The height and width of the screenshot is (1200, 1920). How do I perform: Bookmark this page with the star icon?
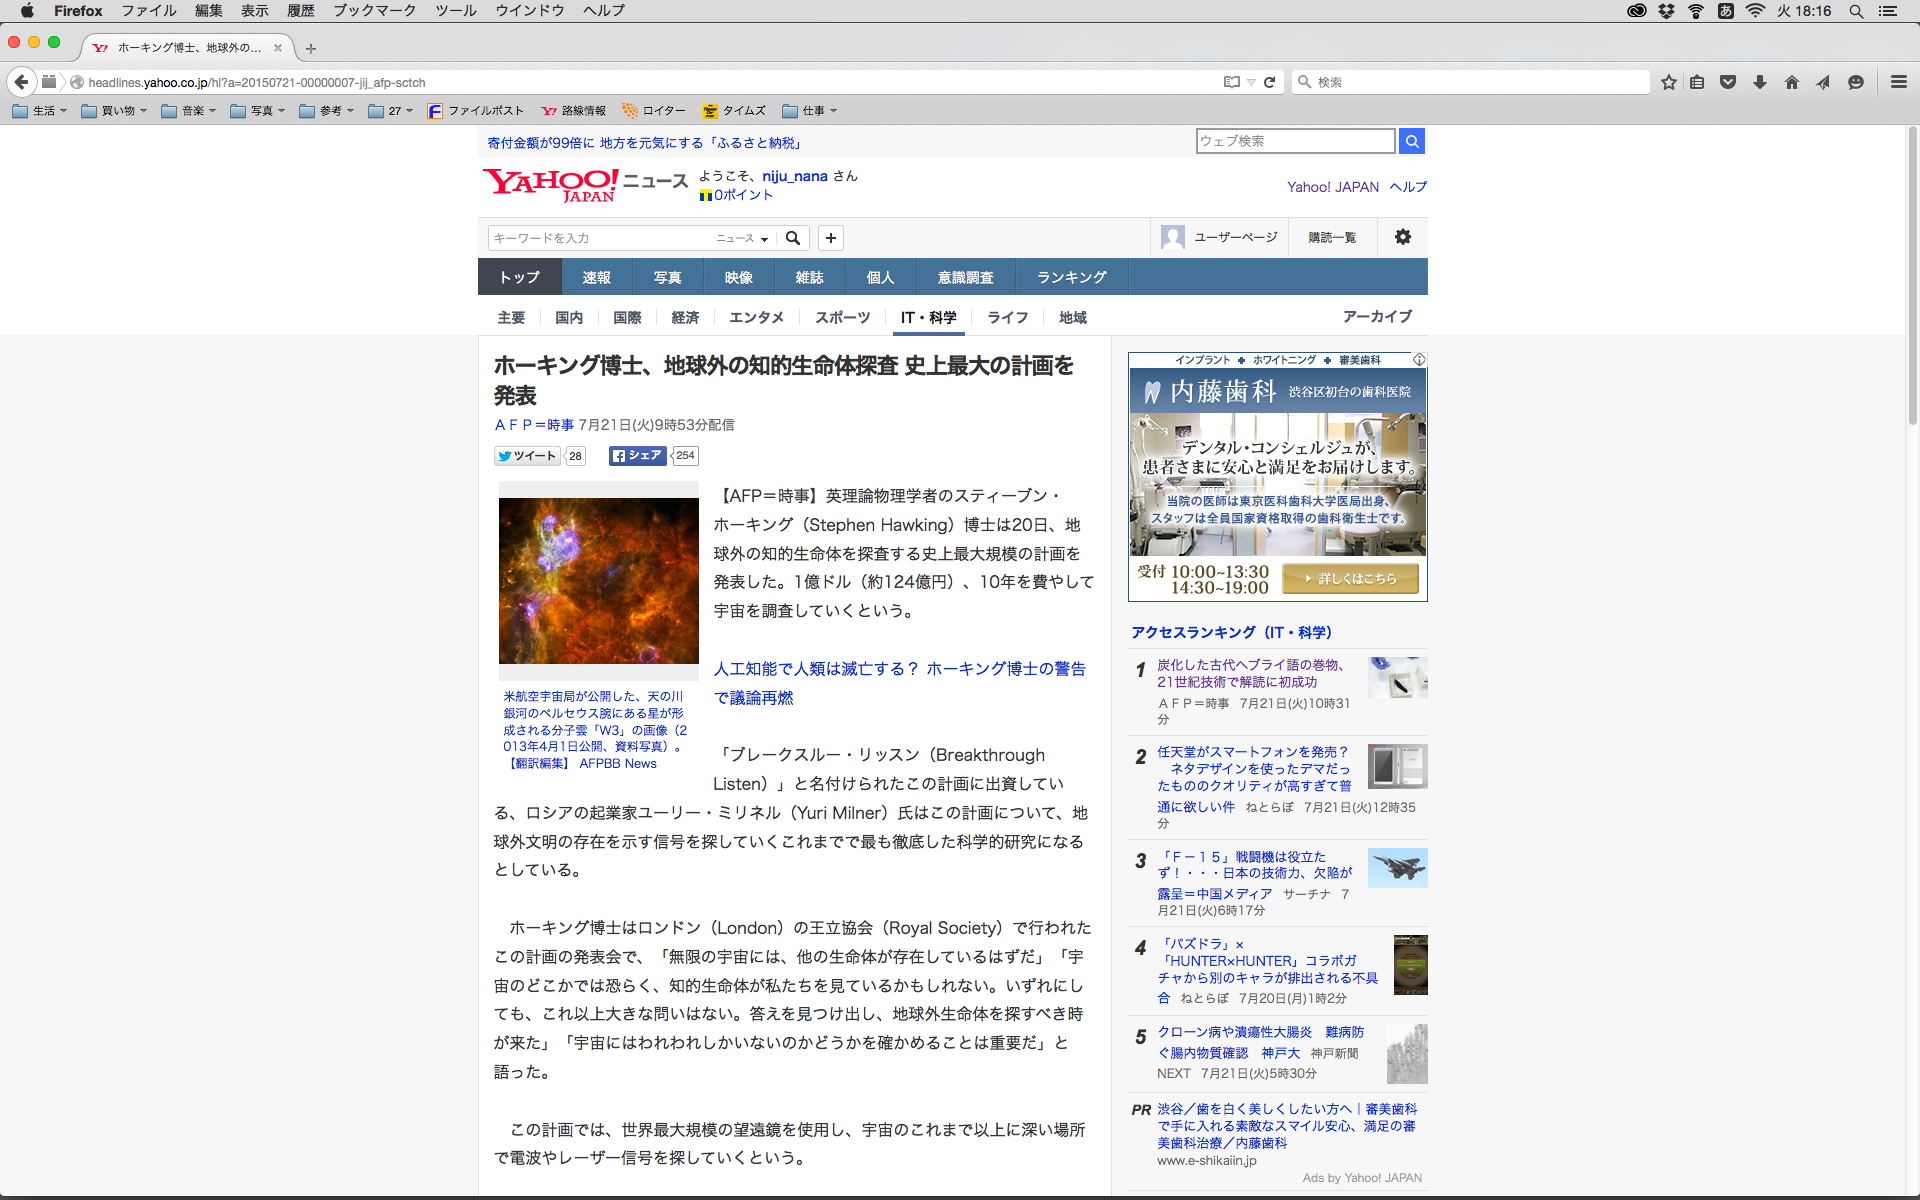1668,82
